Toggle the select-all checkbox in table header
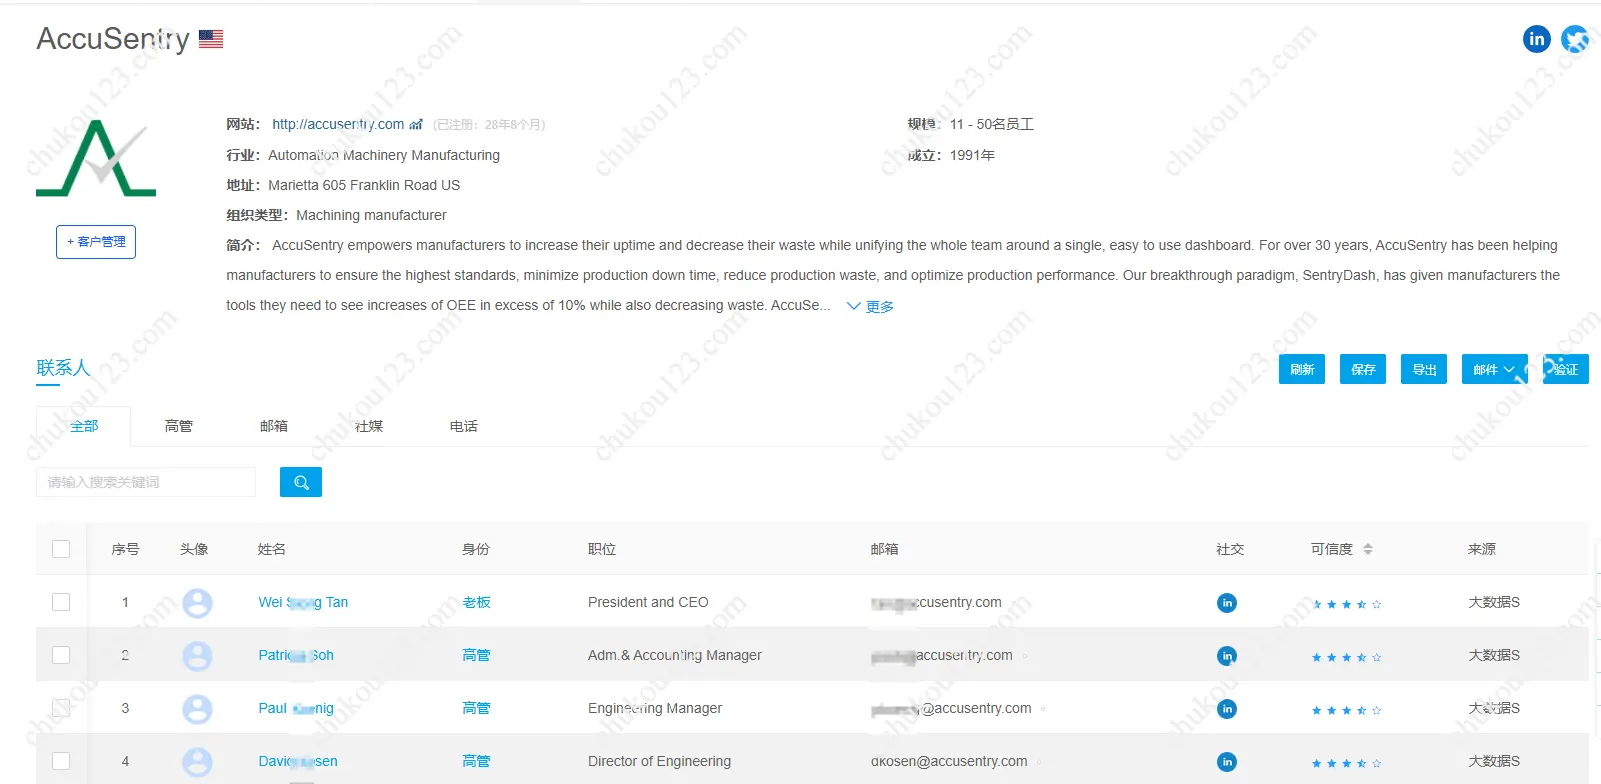This screenshot has height=784, width=1601. click(61, 549)
